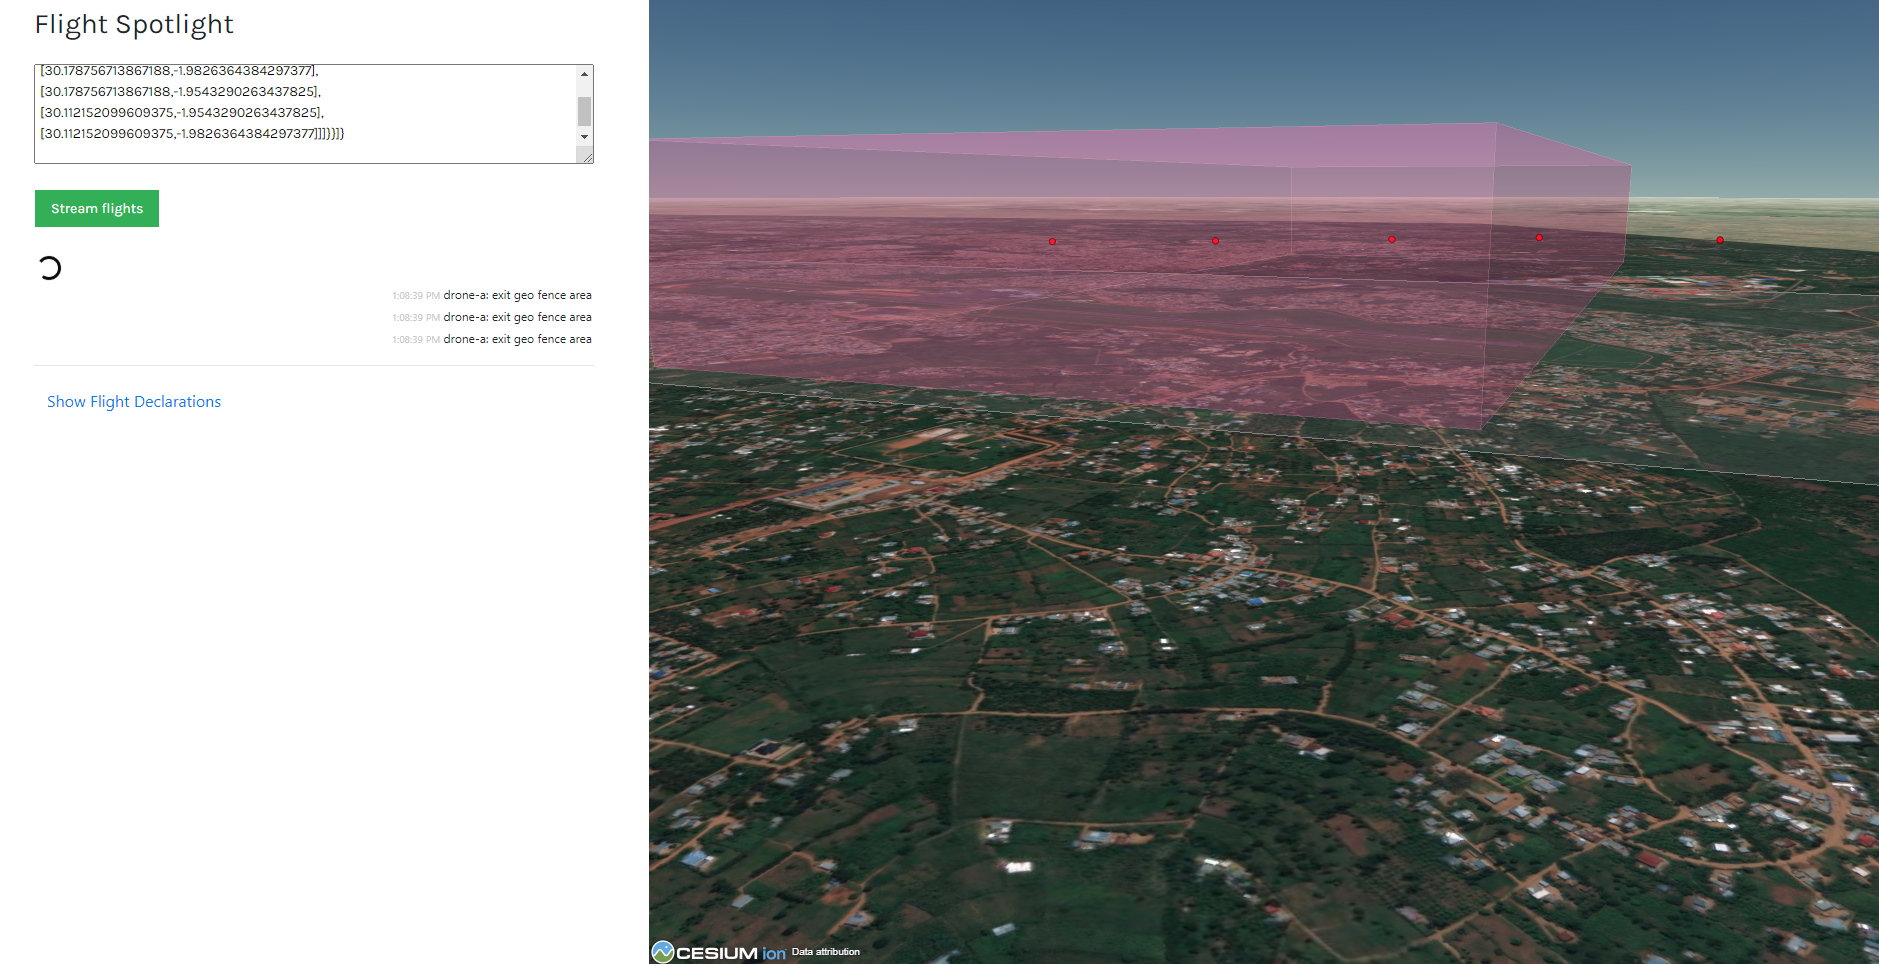
Task: Click the Cesium ion logo
Action: tap(719, 952)
